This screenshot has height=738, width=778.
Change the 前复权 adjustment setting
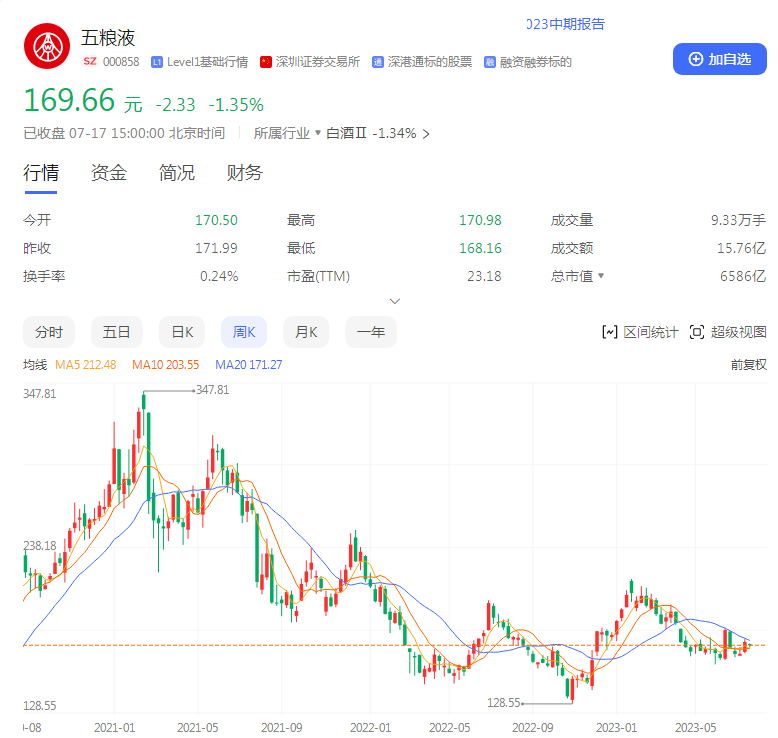[x=748, y=365]
